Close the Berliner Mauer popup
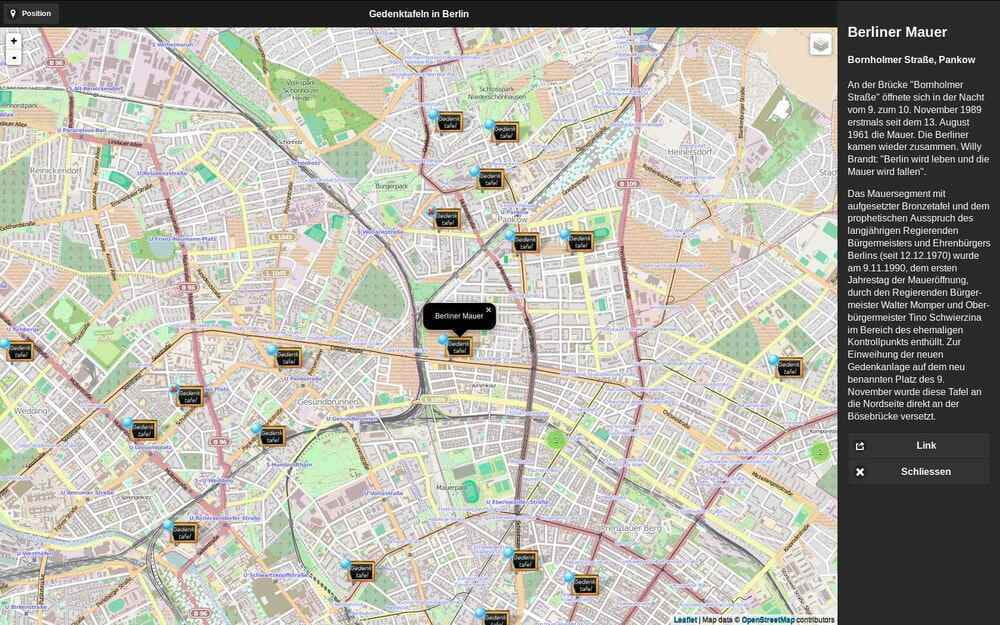 [488, 310]
